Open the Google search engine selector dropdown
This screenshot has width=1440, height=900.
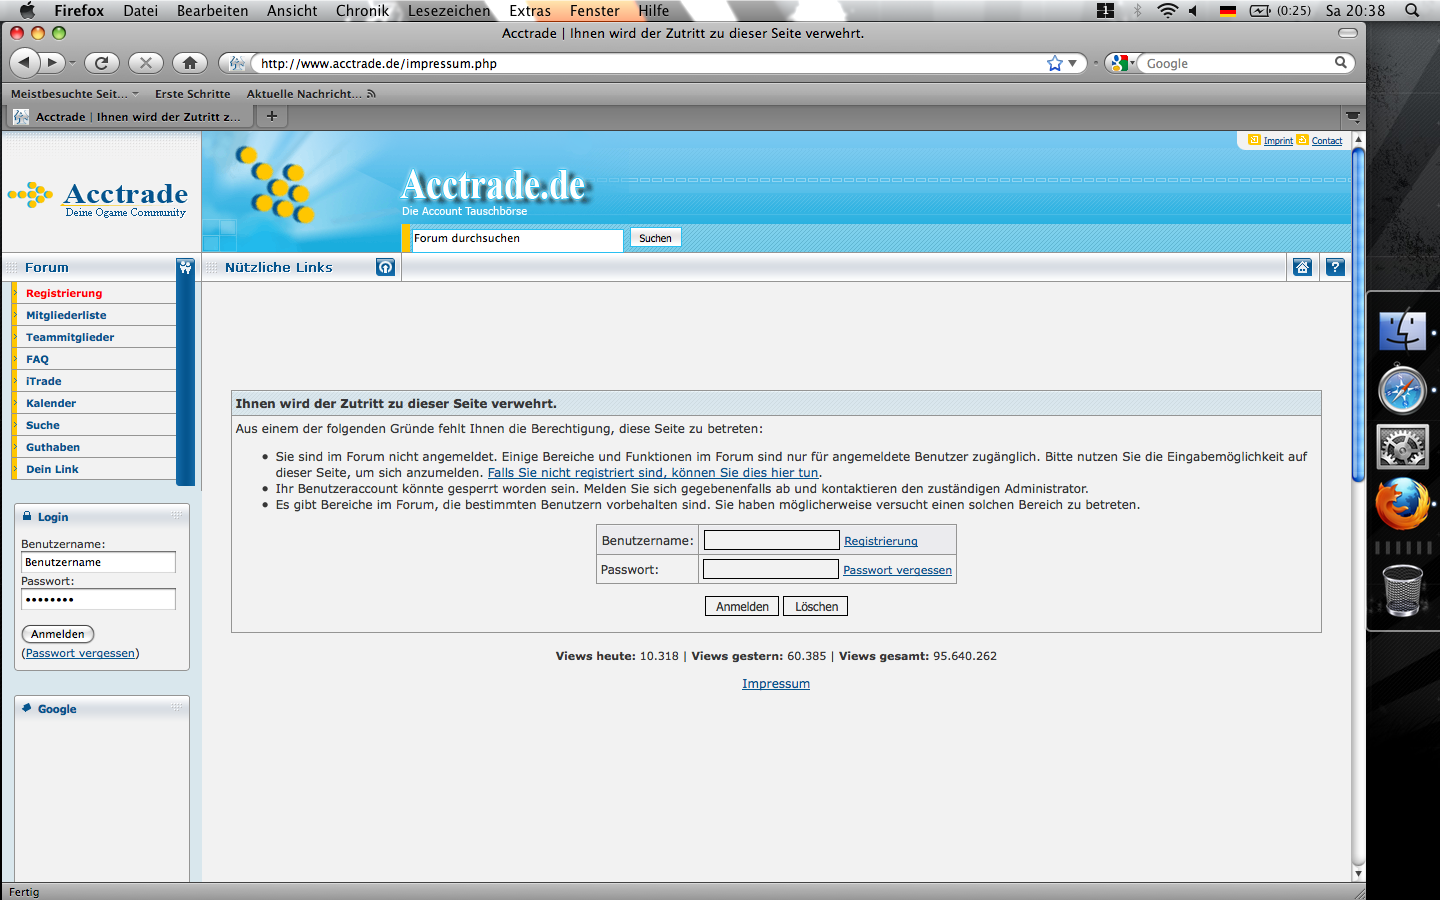click(x=1121, y=63)
